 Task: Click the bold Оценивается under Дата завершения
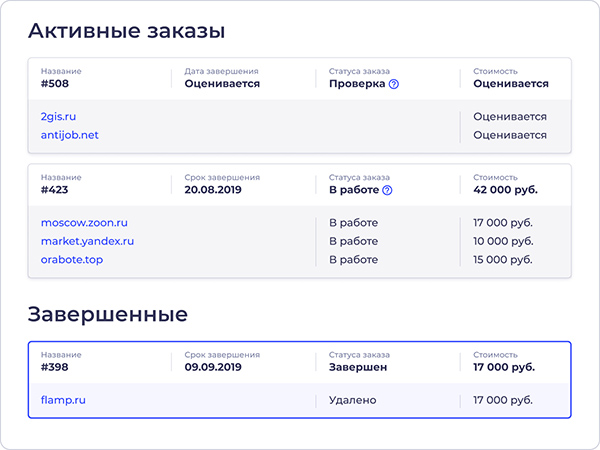pyautogui.click(x=222, y=83)
